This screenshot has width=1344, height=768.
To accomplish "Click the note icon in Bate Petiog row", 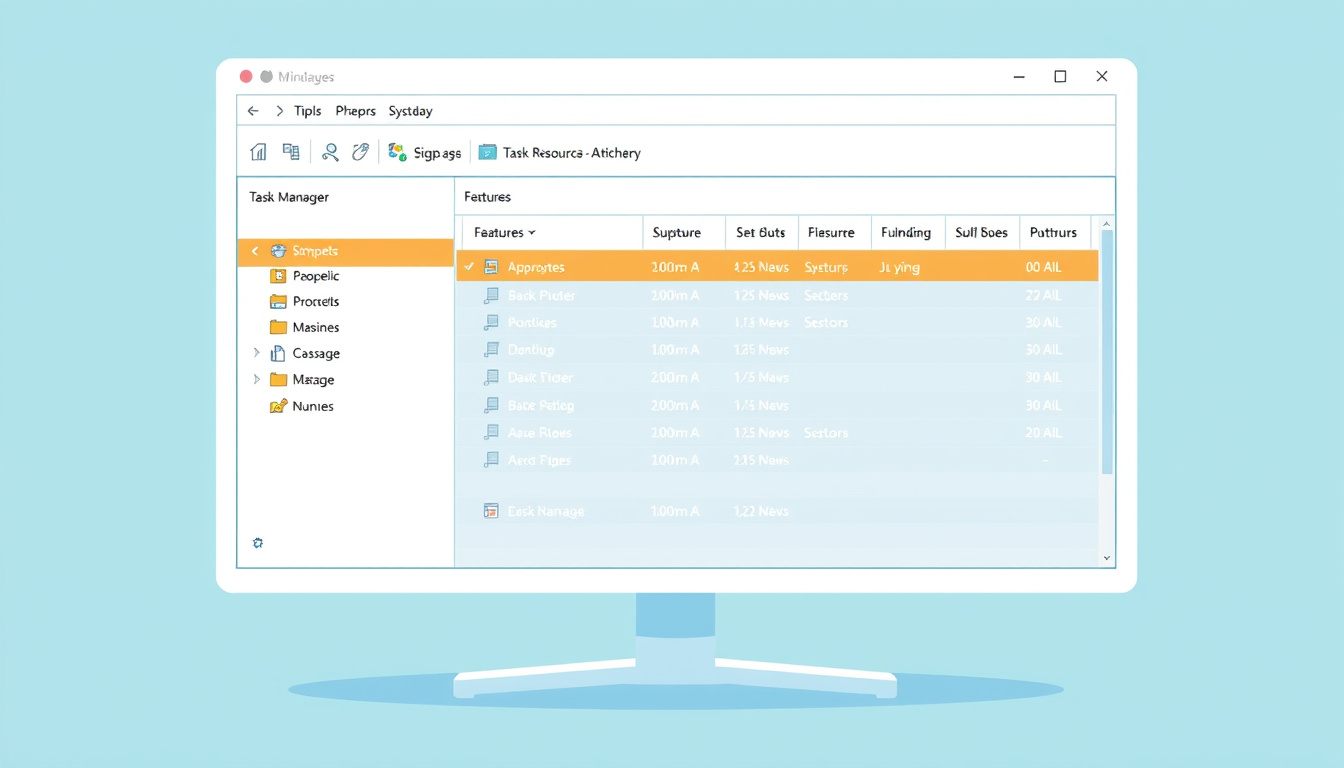I will coord(491,405).
